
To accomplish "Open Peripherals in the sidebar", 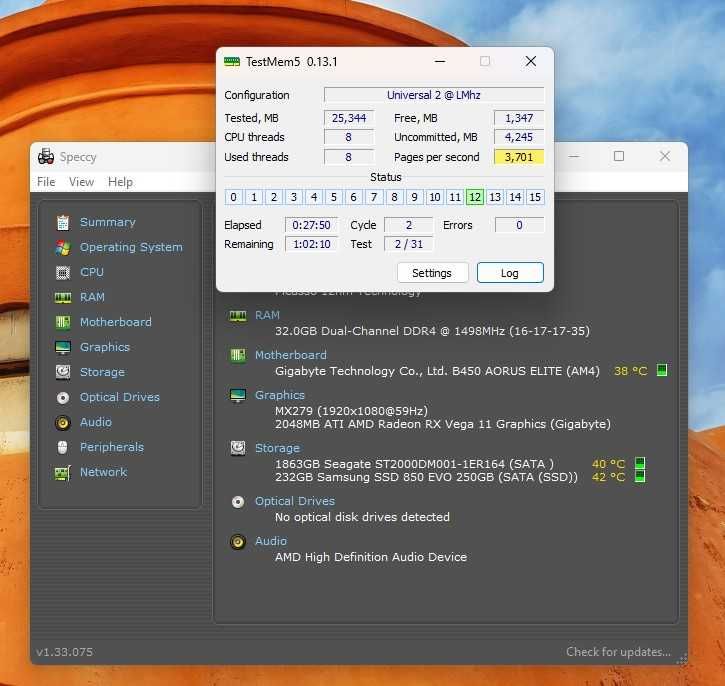I will pyautogui.click(x=112, y=447).
